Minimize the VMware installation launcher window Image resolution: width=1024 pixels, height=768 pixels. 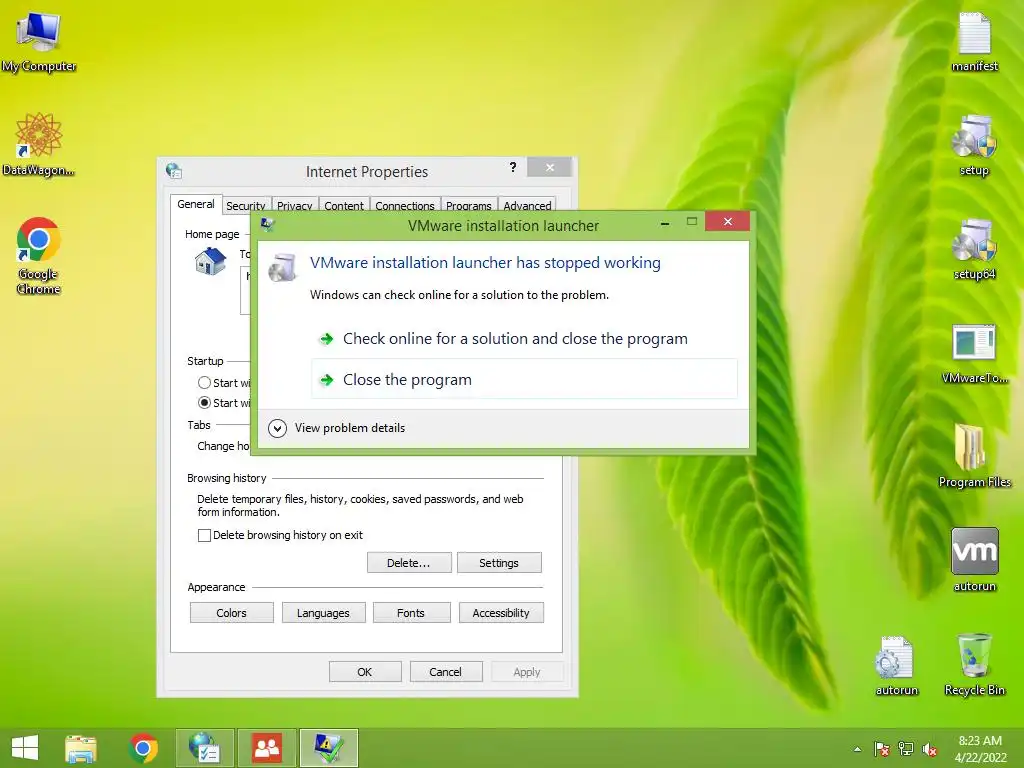(665, 223)
